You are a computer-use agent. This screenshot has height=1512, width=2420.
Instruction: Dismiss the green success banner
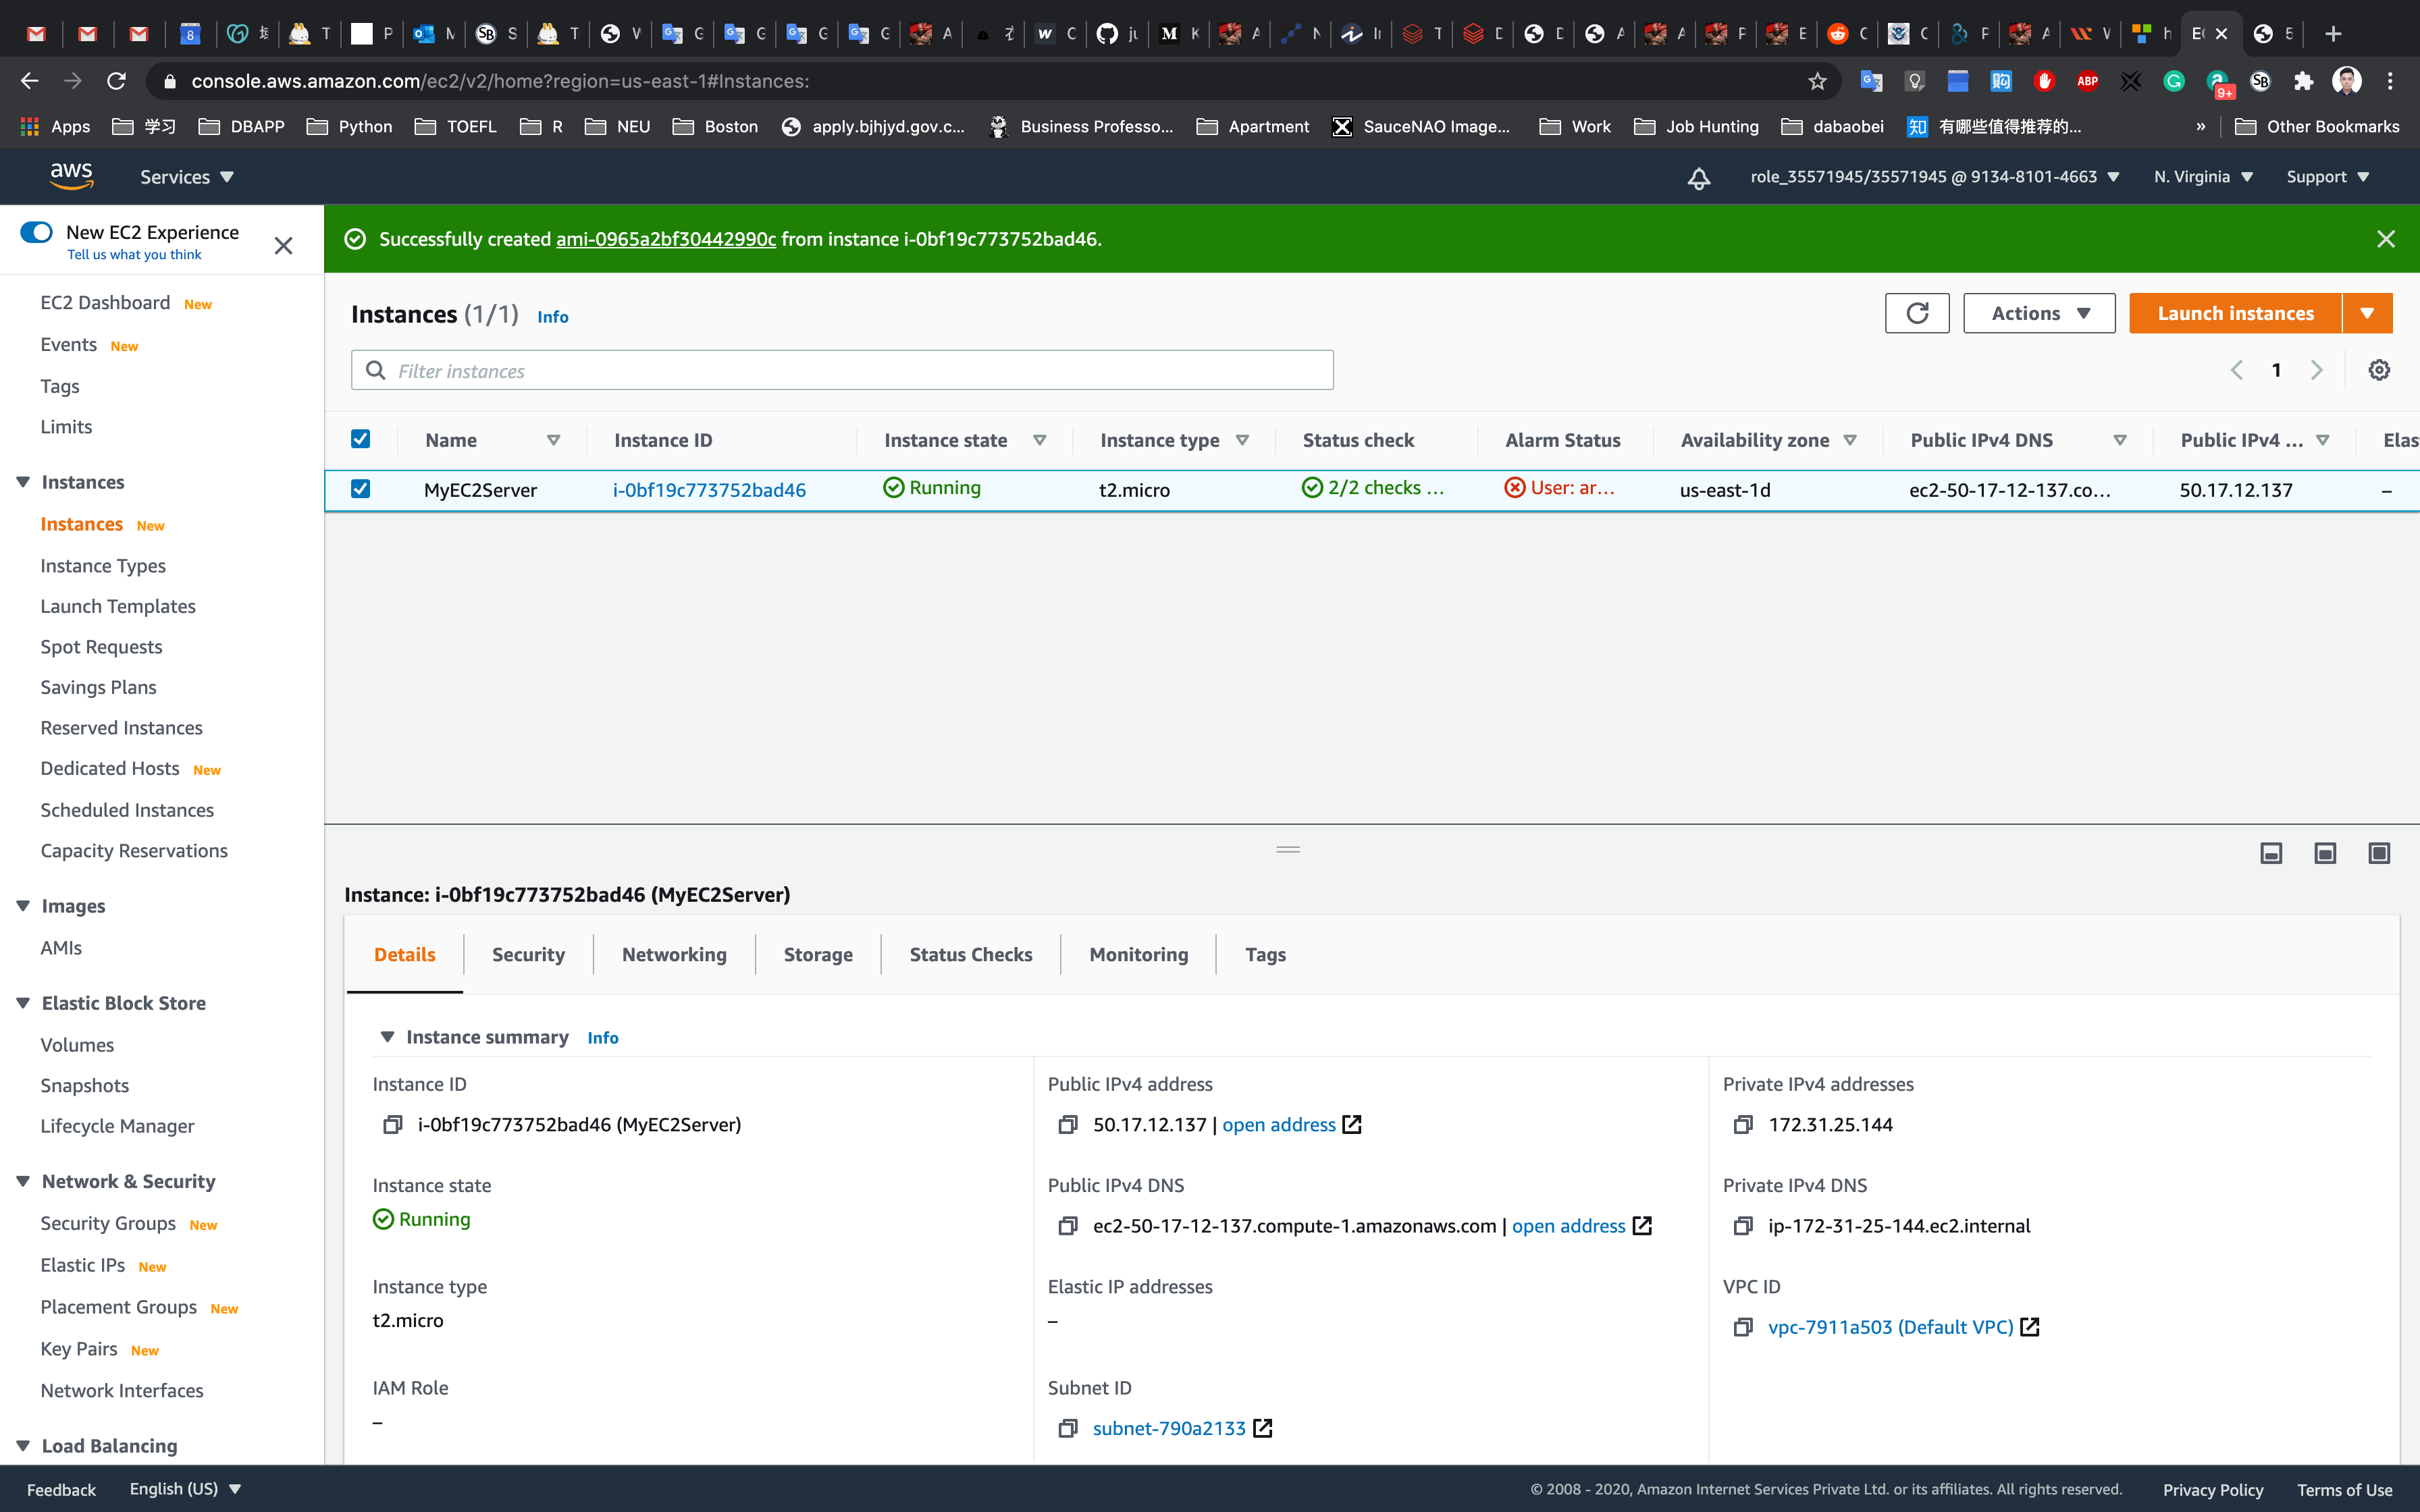coord(2385,239)
